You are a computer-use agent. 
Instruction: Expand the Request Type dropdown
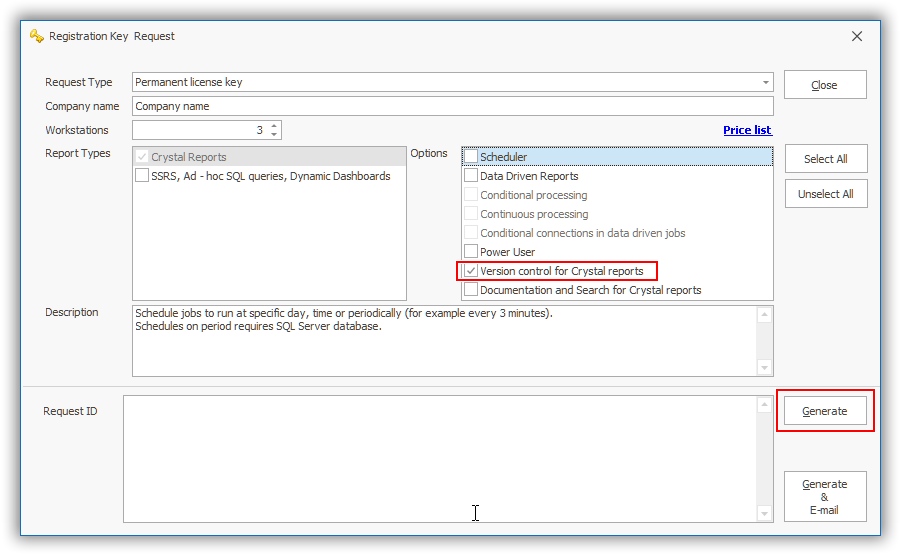click(765, 82)
